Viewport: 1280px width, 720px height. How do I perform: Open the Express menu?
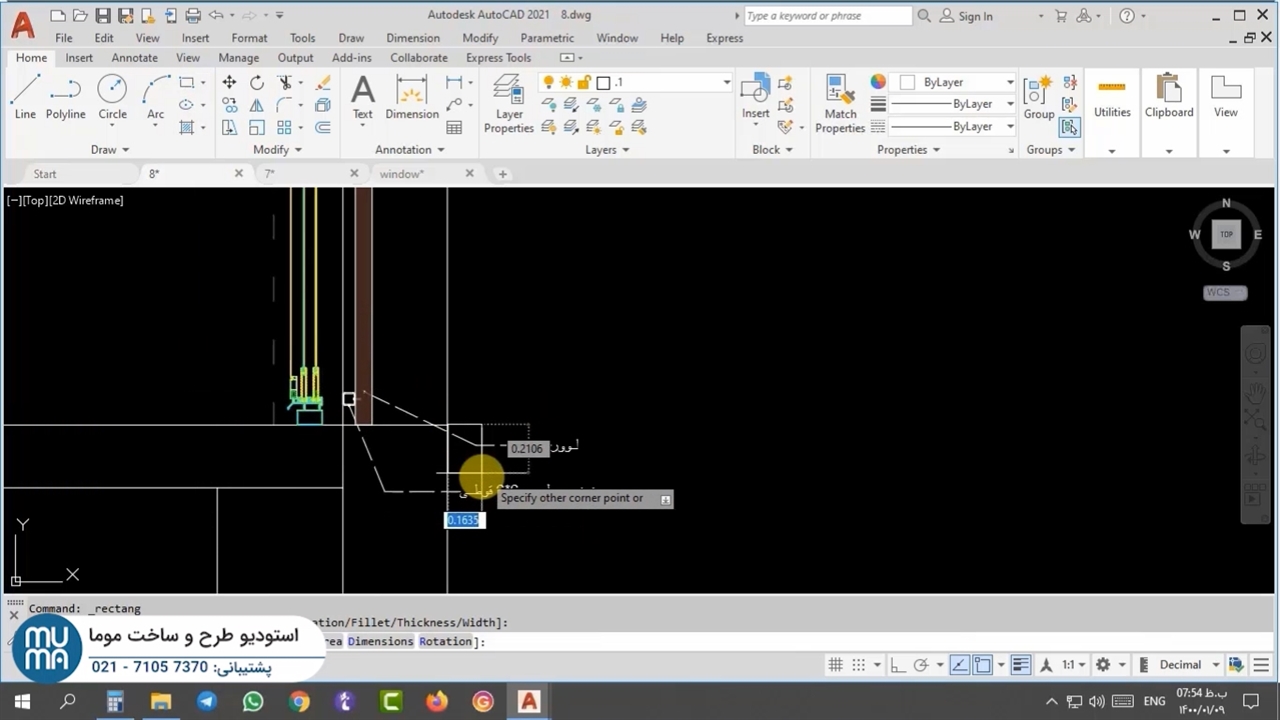(x=724, y=38)
